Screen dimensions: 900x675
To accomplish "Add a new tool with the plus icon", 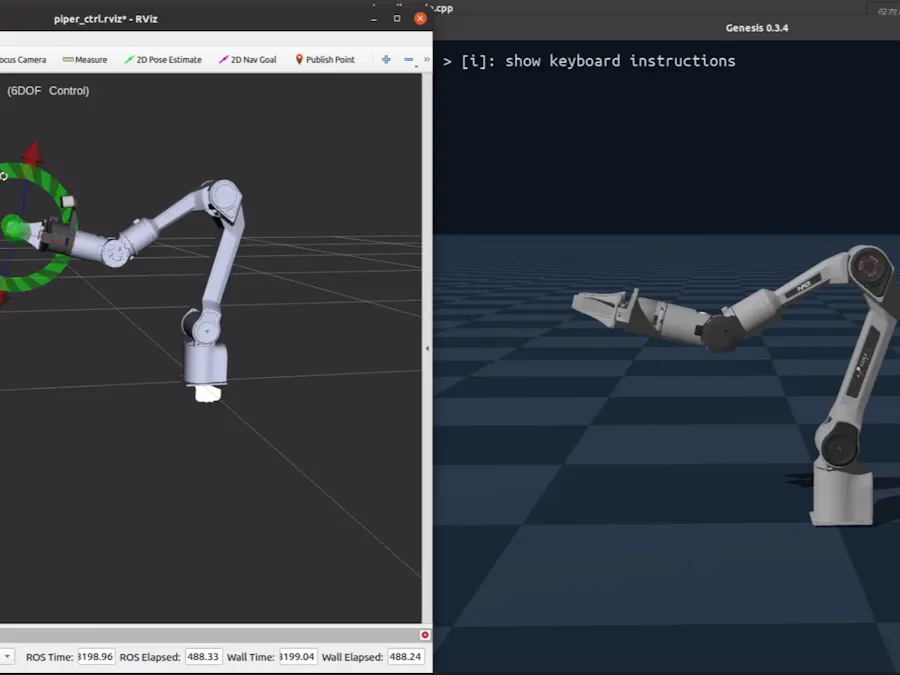I will coord(385,59).
